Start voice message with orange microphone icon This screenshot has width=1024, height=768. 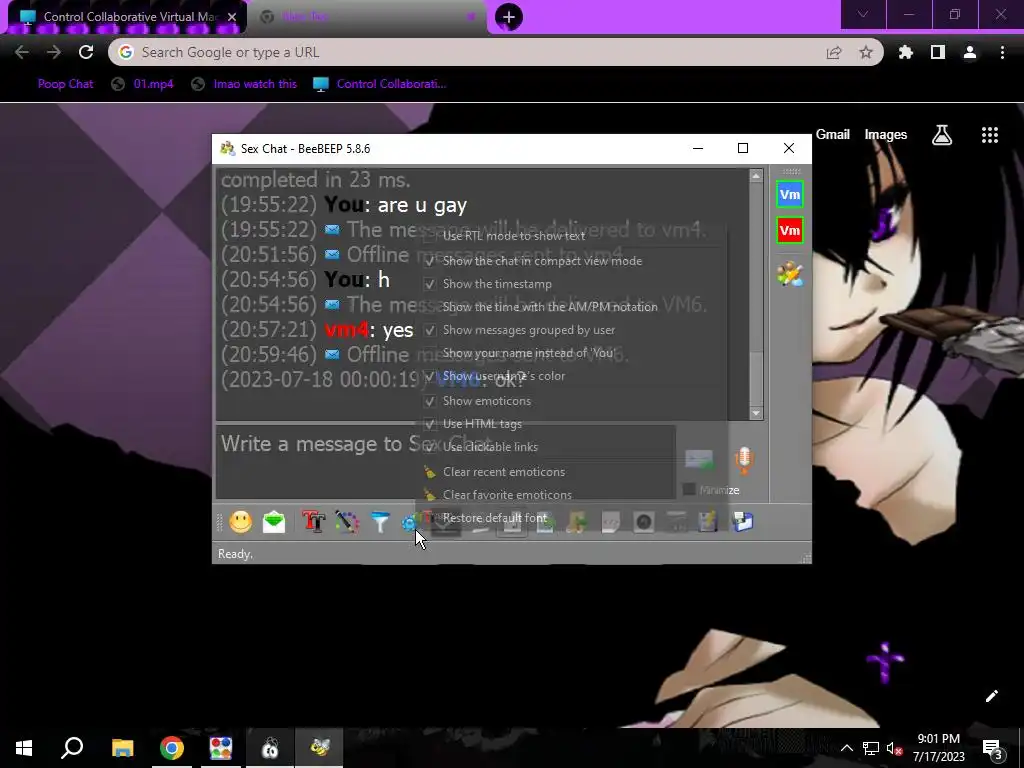(744, 460)
